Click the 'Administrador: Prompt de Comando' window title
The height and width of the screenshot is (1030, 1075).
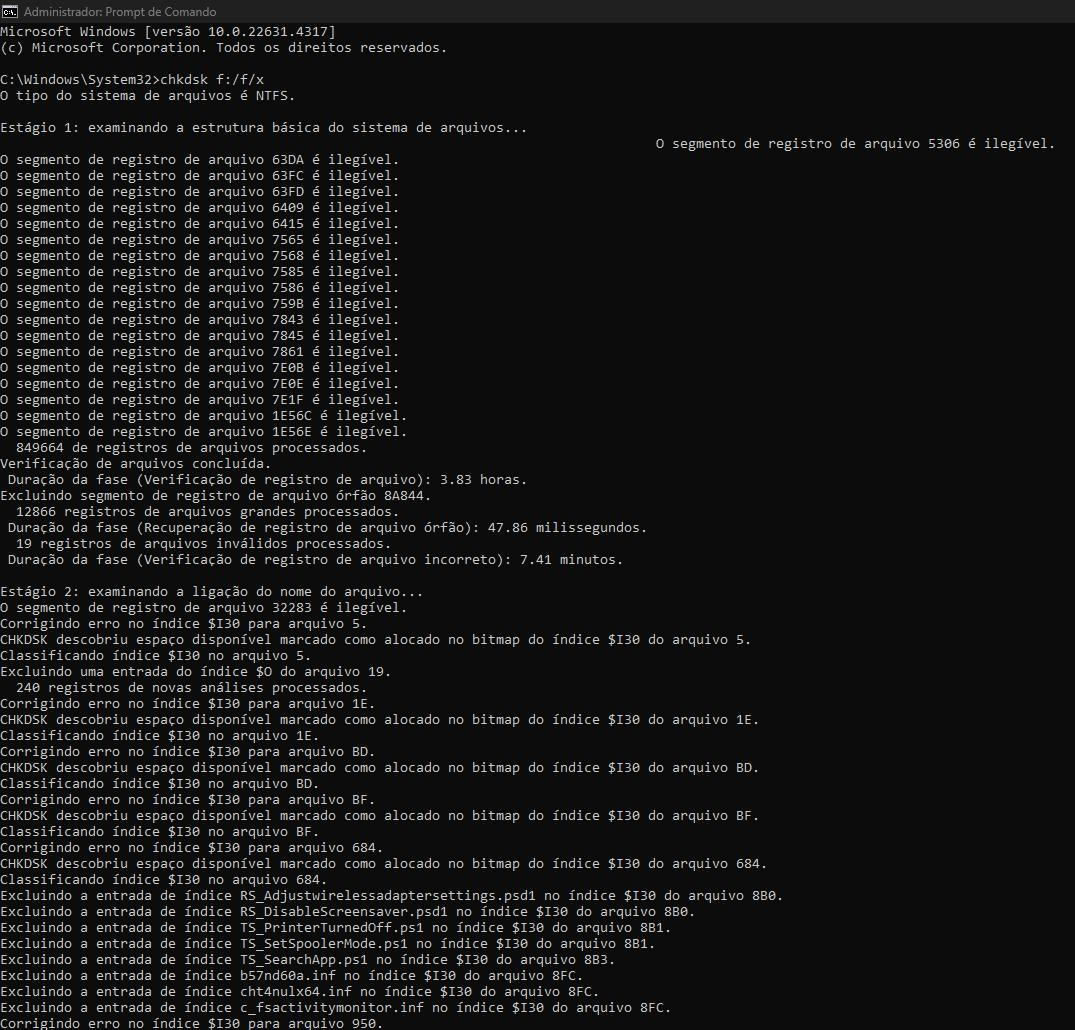tap(120, 12)
